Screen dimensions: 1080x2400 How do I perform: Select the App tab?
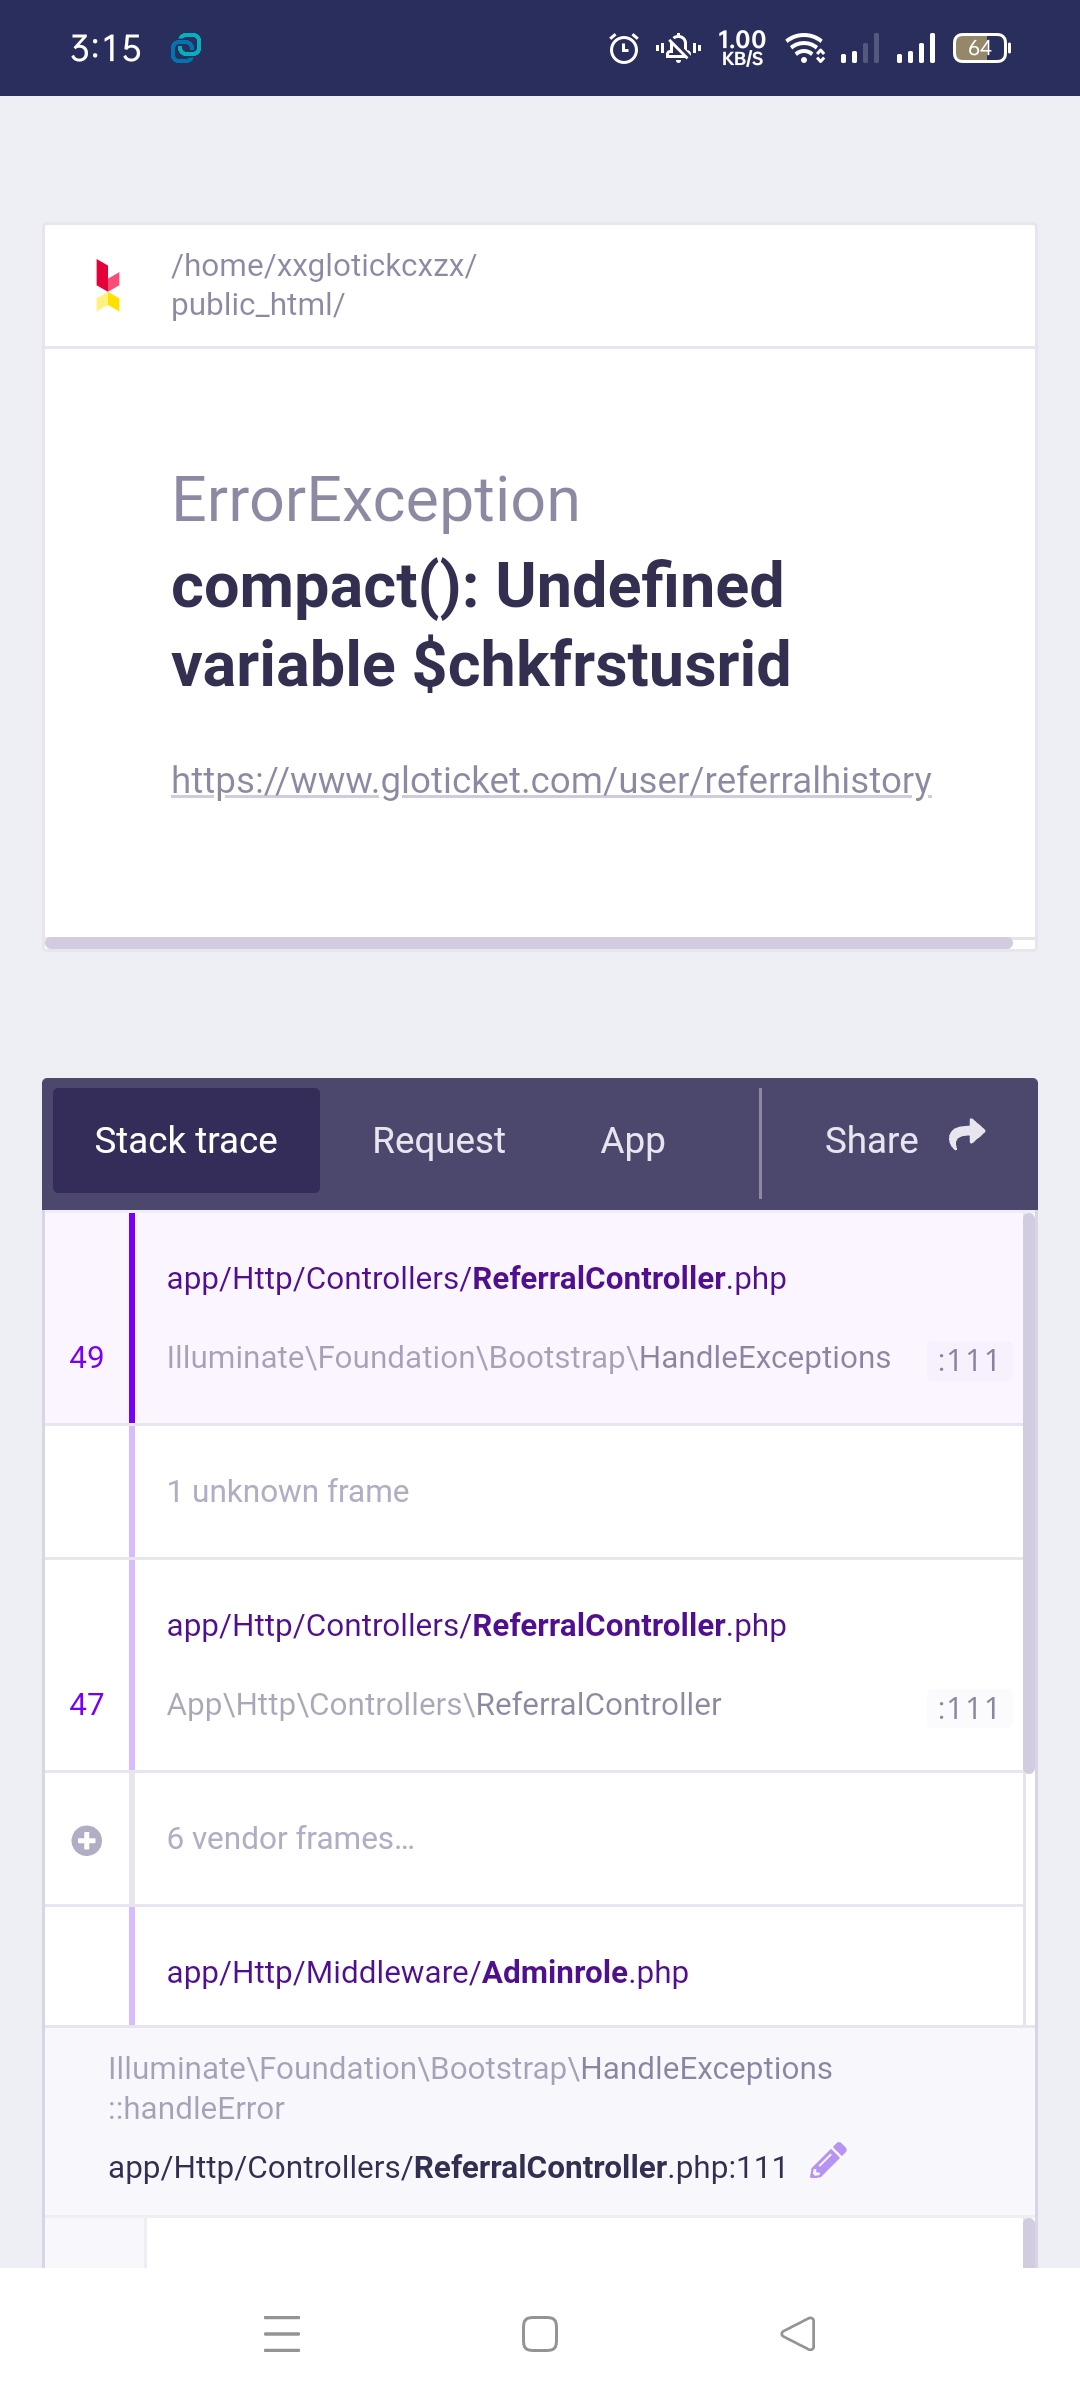tap(633, 1140)
